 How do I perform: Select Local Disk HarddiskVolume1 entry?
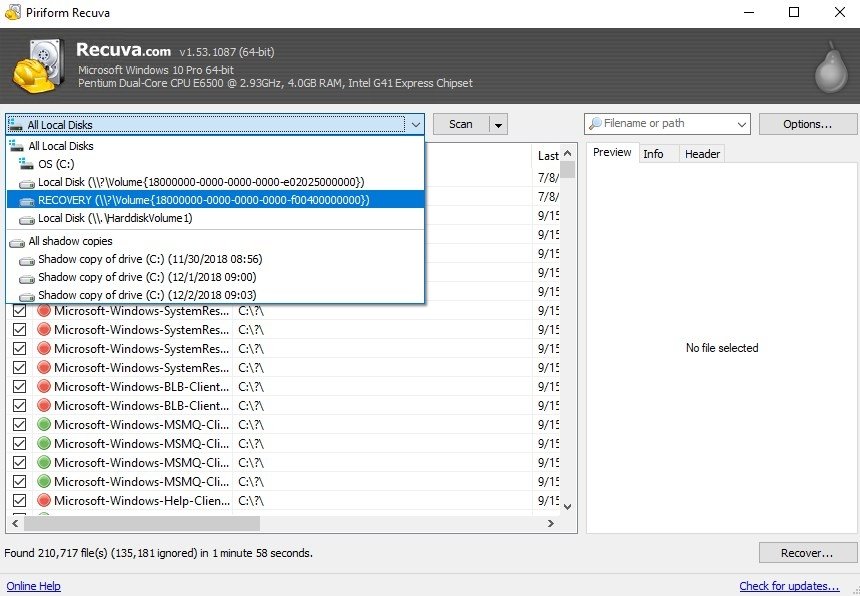coord(215,218)
